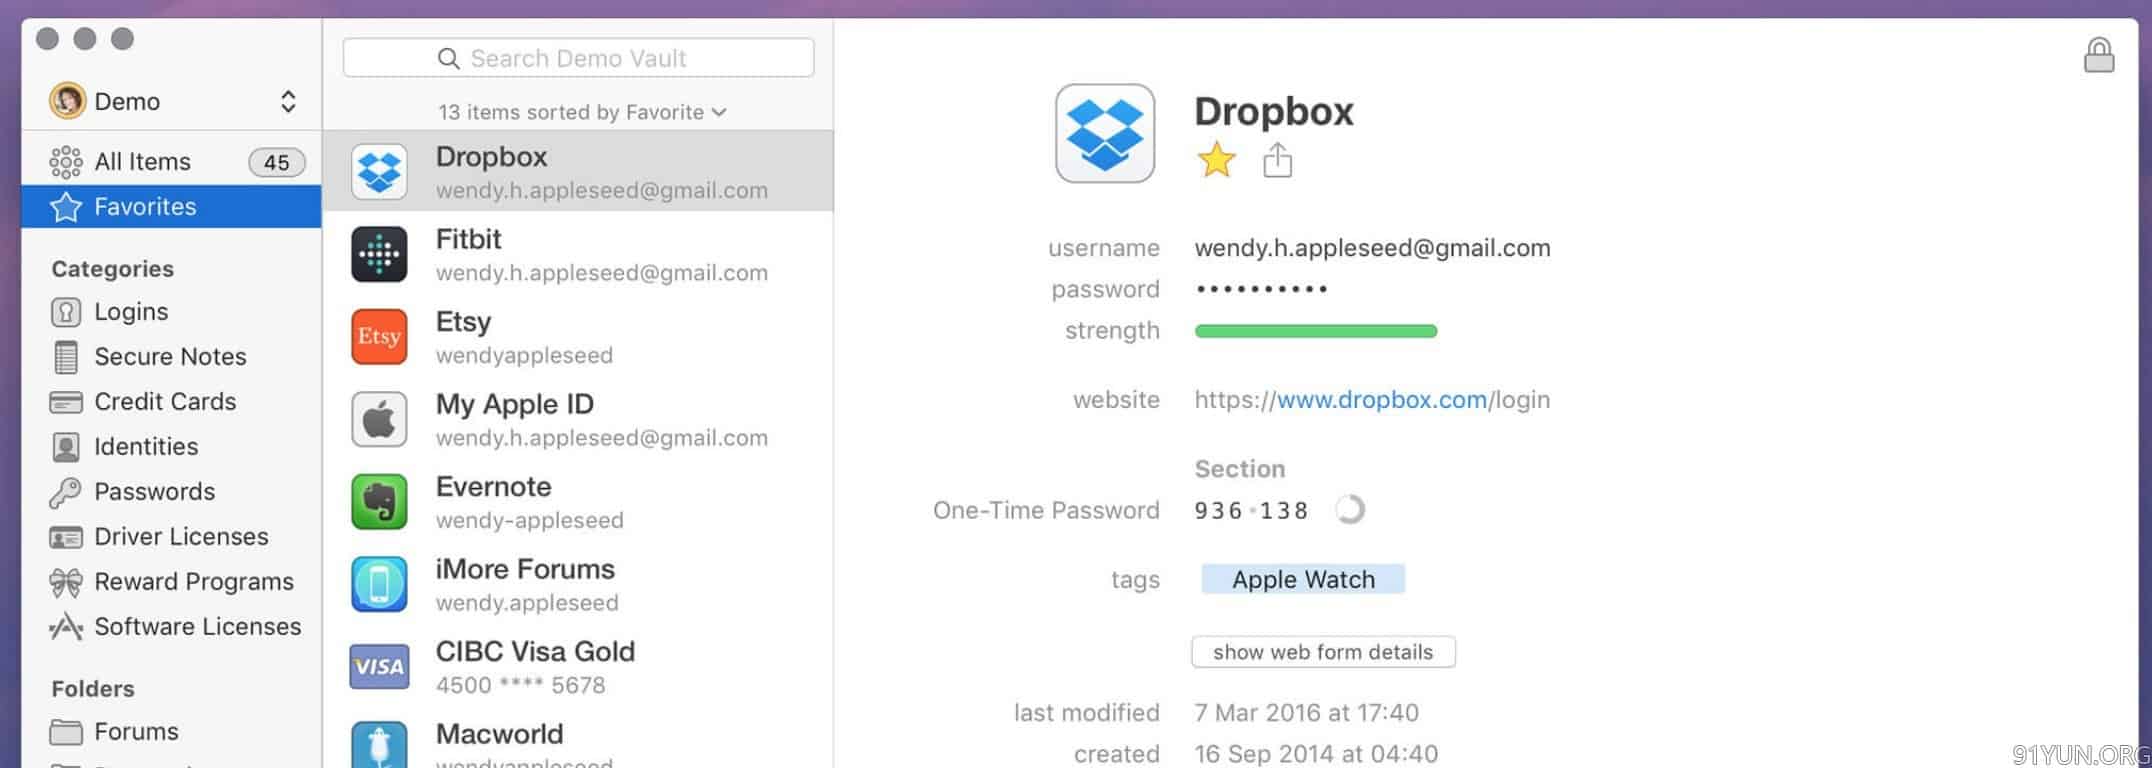Click the Etsy icon in list
This screenshot has height=768, width=2152.
tap(379, 336)
